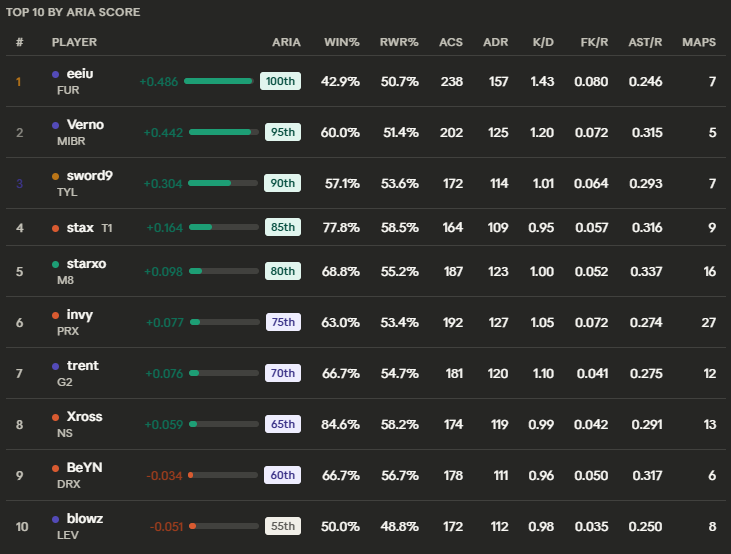The width and height of the screenshot is (731, 554).
Task: Open player eeiu's profile
Action: coord(80,74)
